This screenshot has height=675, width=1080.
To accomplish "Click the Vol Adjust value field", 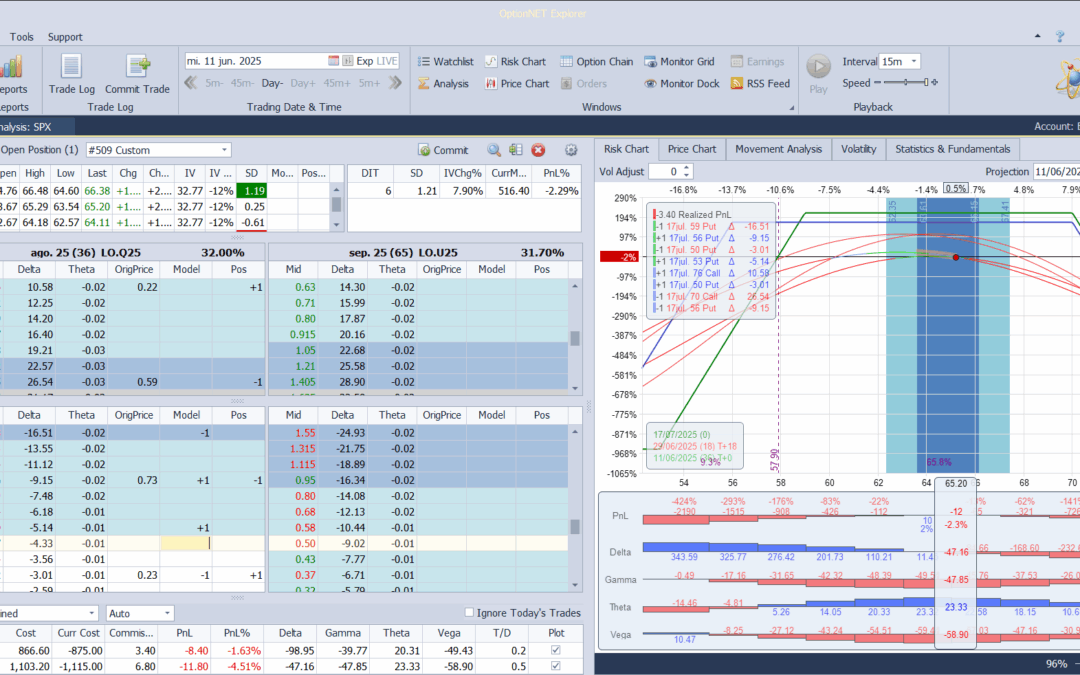I will (665, 172).
